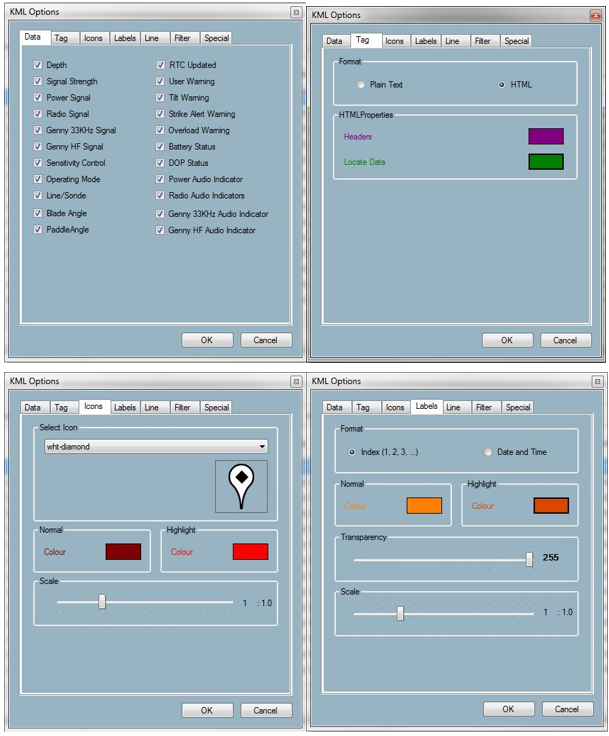Click Cancel in Labels tab window
609x736 pixels.
coord(567,709)
